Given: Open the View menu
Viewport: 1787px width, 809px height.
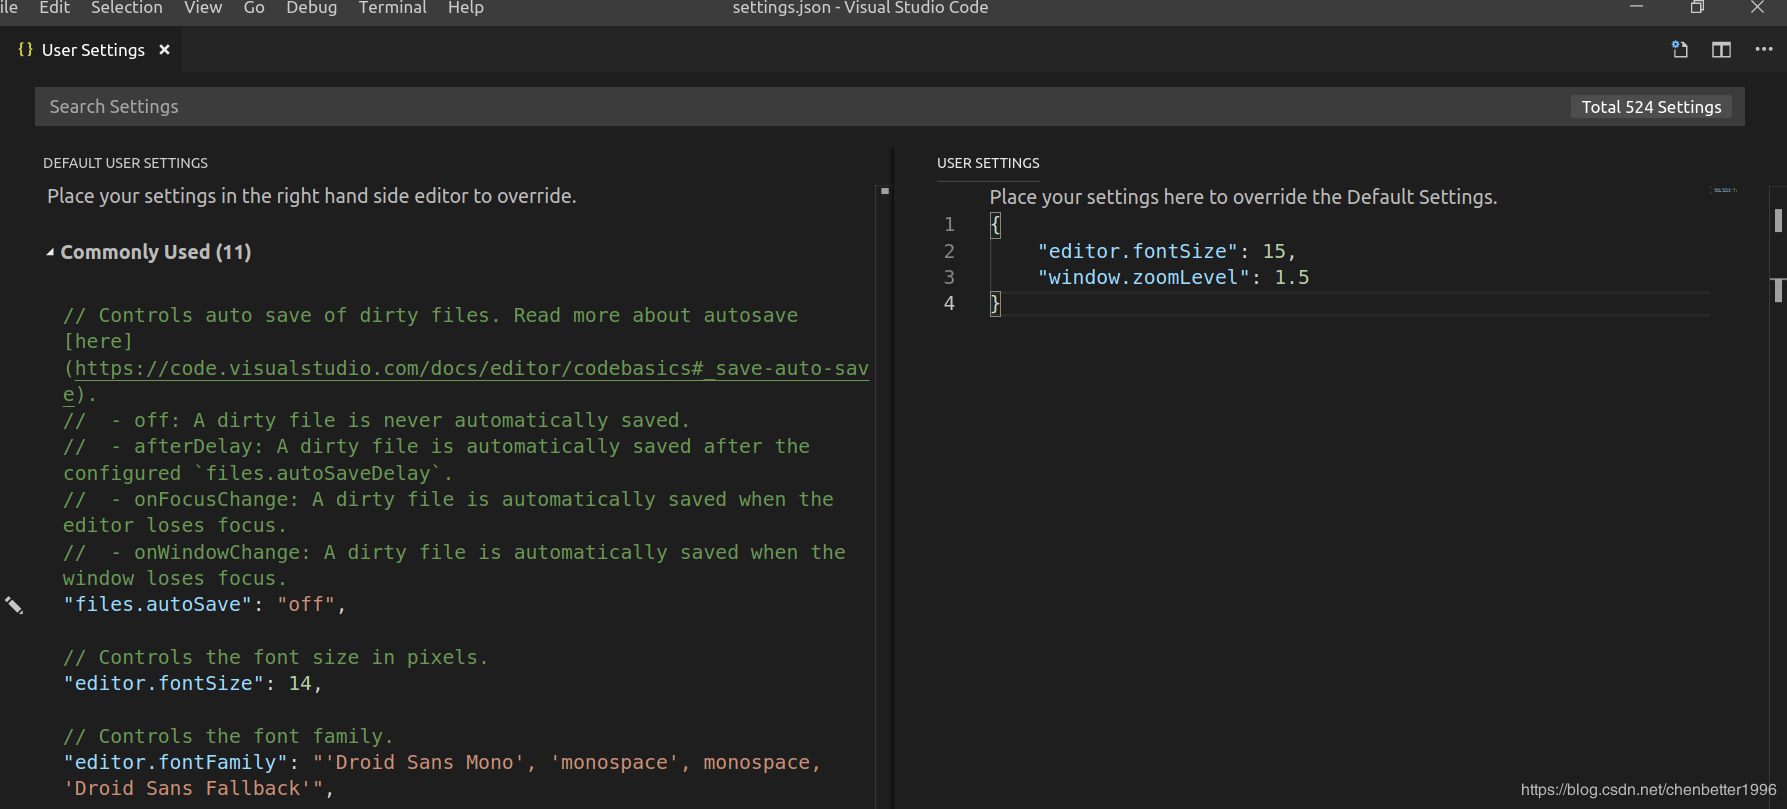Looking at the screenshot, I should tap(203, 8).
